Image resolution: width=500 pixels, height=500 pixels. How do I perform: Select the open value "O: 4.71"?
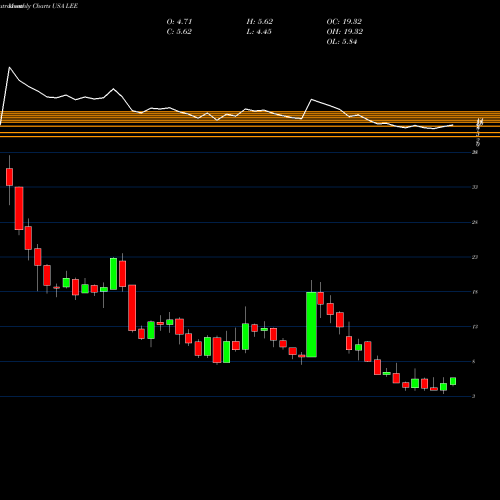[179, 22]
